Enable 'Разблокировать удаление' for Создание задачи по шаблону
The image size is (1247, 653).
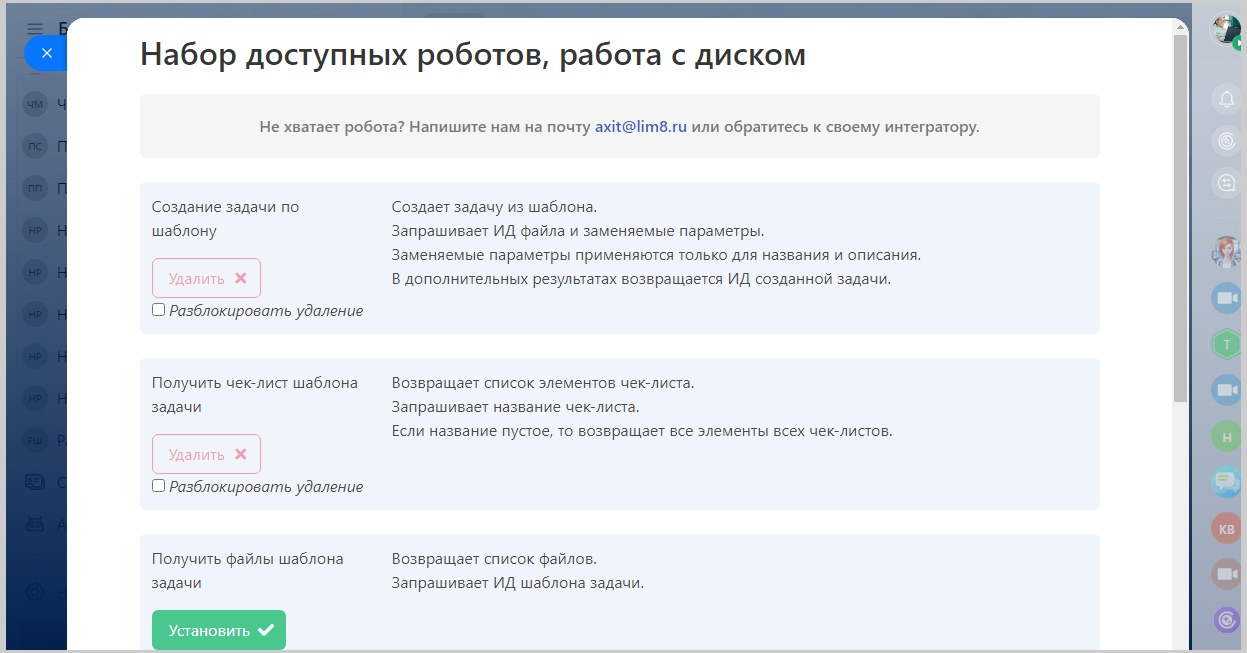[x=158, y=310]
